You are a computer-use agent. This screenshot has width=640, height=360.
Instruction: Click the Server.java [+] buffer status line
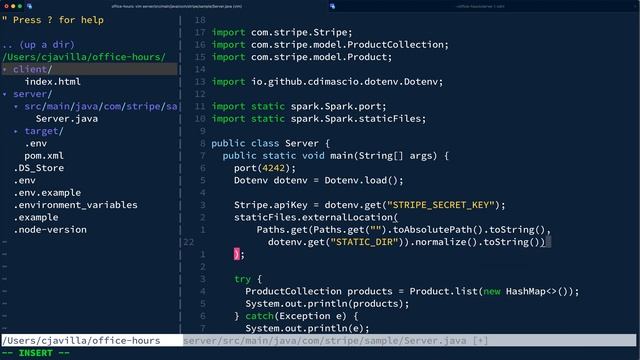coord(409,340)
